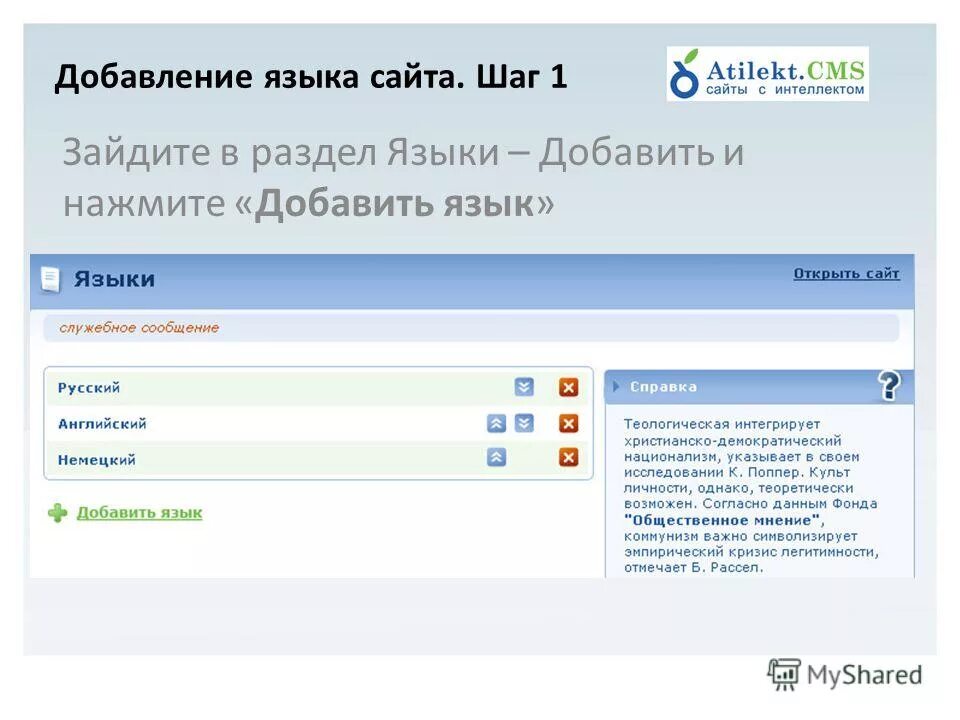Open the Открыть сайт link
This screenshot has height=720, width=960.
(848, 272)
